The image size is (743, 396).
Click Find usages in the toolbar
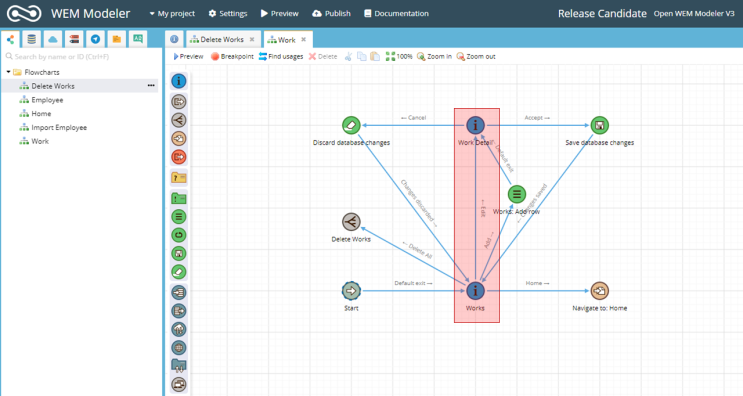[281, 56]
